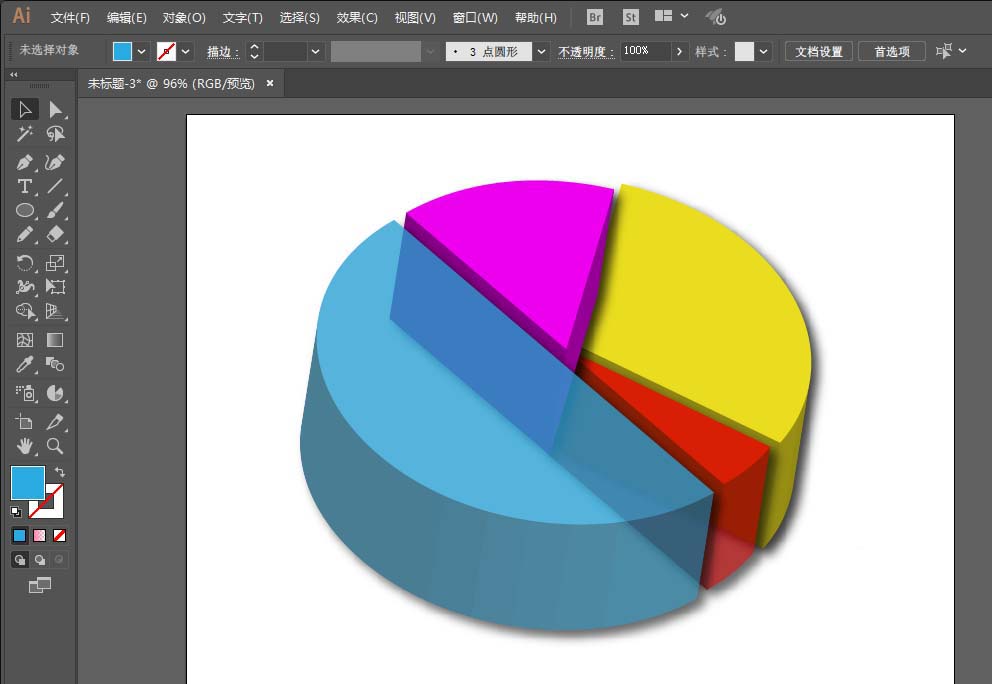
Task: Select the Gradient tool
Action: tap(55, 340)
